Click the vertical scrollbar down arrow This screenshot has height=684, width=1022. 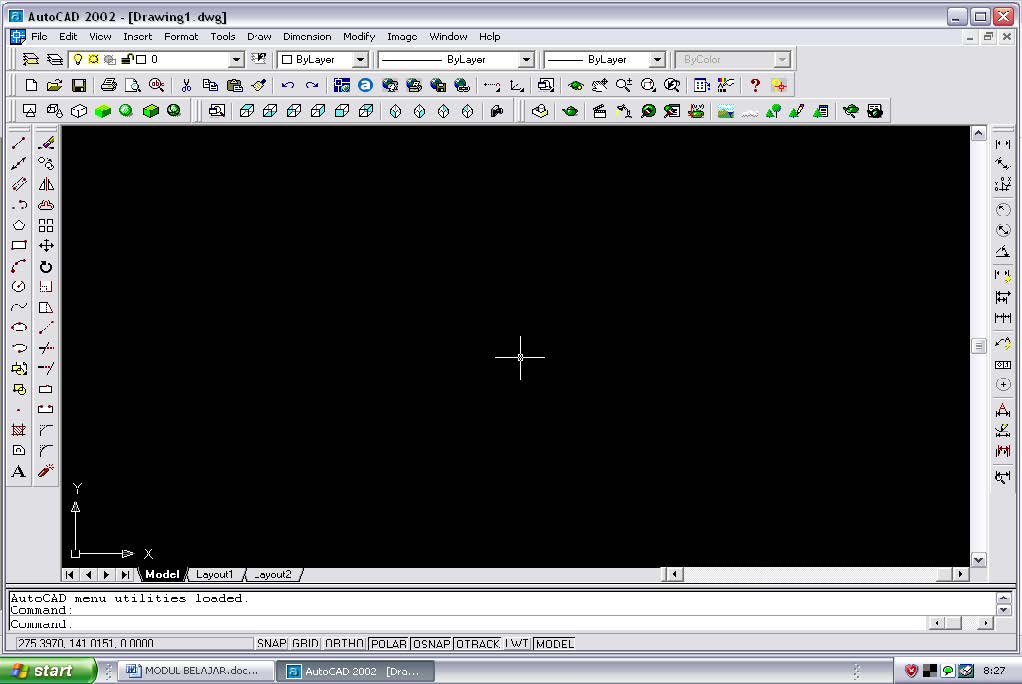(978, 559)
